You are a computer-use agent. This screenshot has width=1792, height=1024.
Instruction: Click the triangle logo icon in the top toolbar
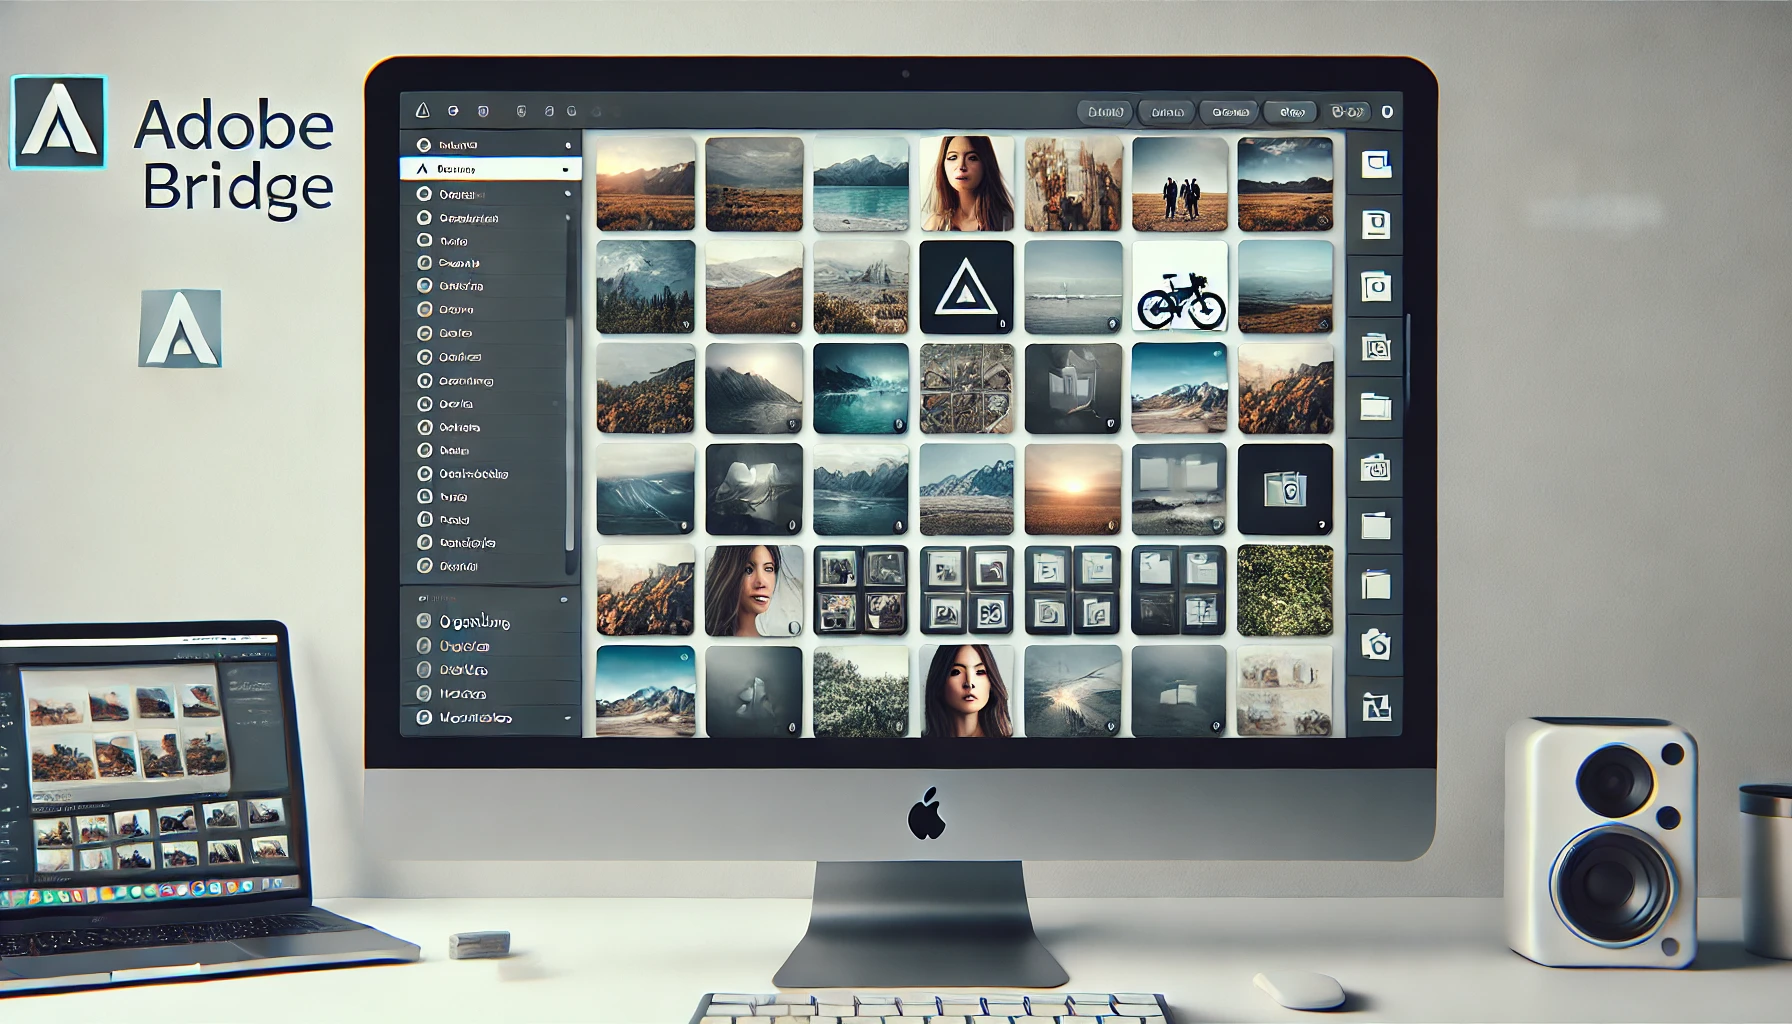(x=422, y=111)
